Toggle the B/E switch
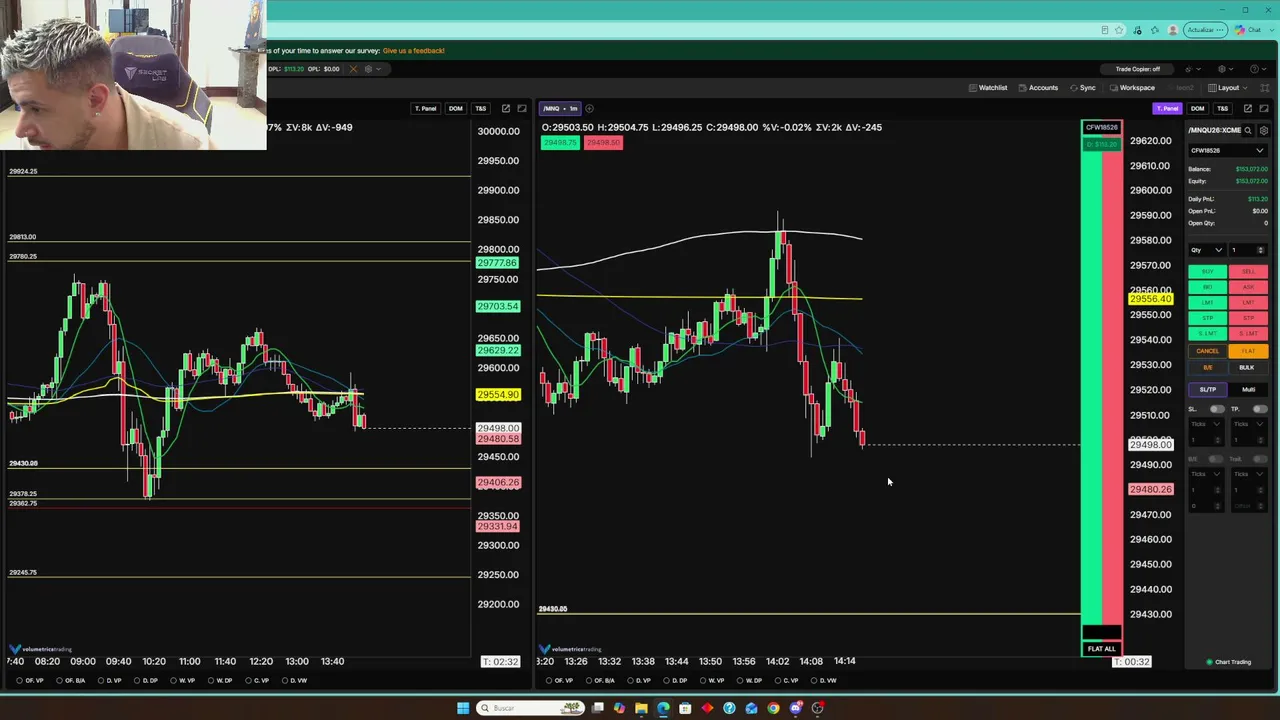The image size is (1280, 720). [1216, 459]
